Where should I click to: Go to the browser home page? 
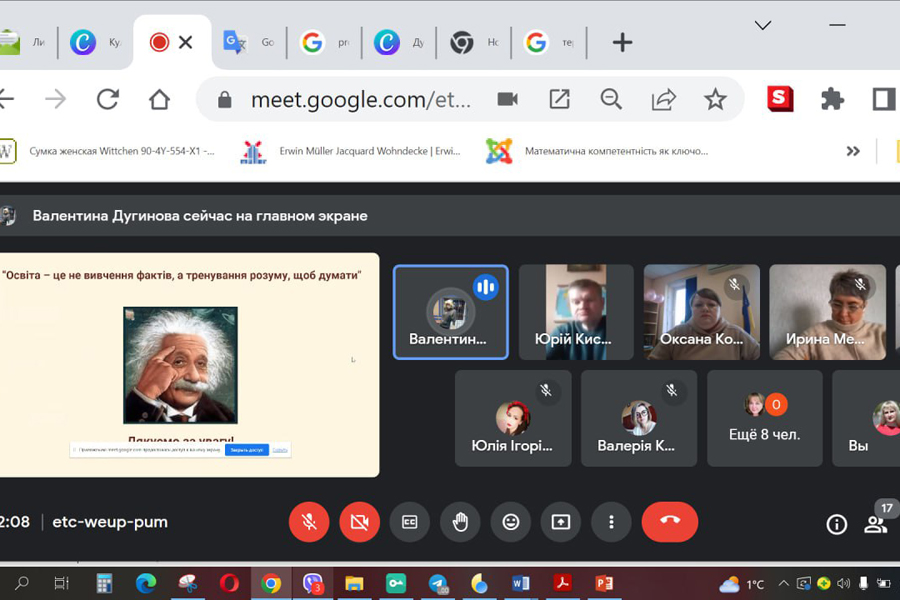pos(159,99)
